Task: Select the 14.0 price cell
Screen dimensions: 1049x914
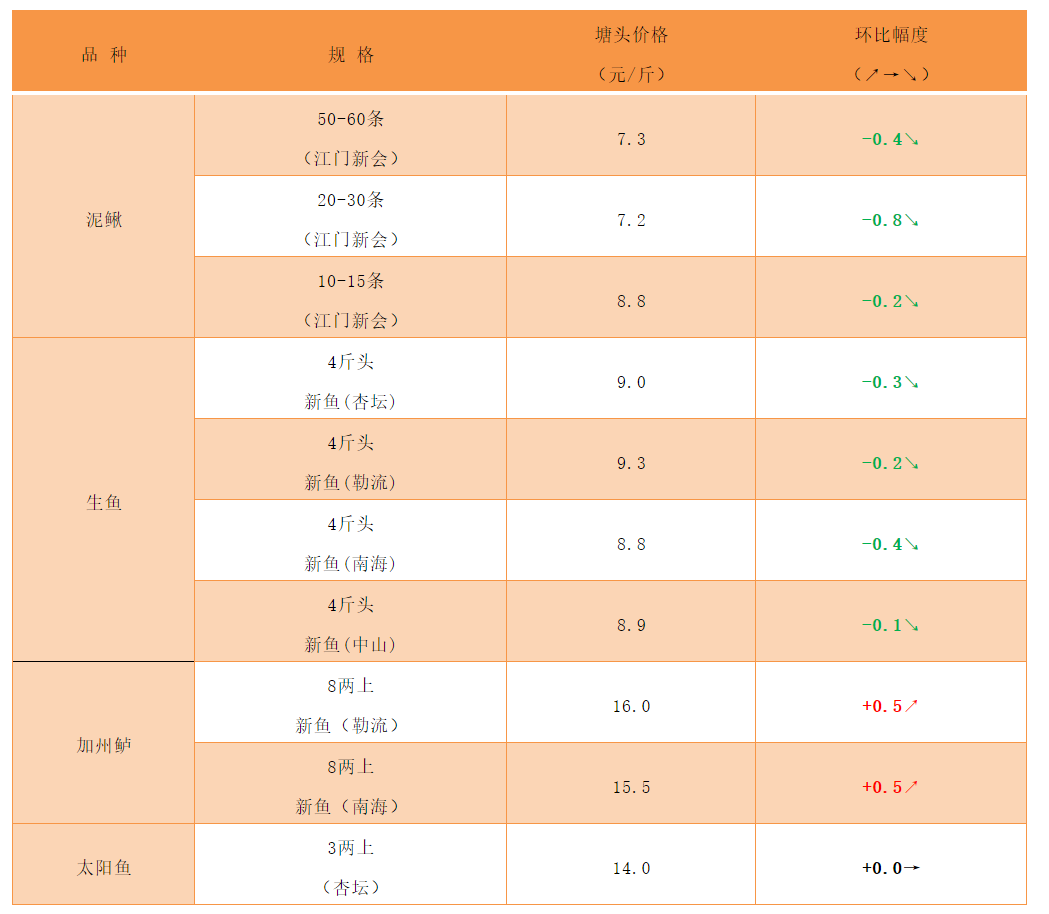Action: (631, 868)
